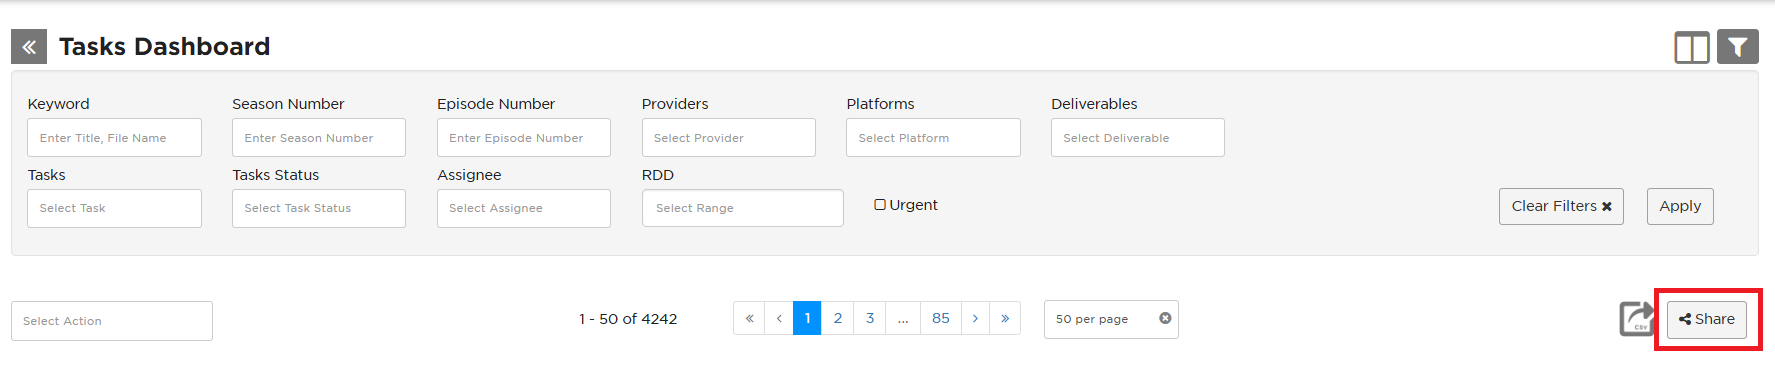Screen dimensions: 1775x367
Task: Click the '1 - 50 of 4242' count
Action: pos(628,319)
